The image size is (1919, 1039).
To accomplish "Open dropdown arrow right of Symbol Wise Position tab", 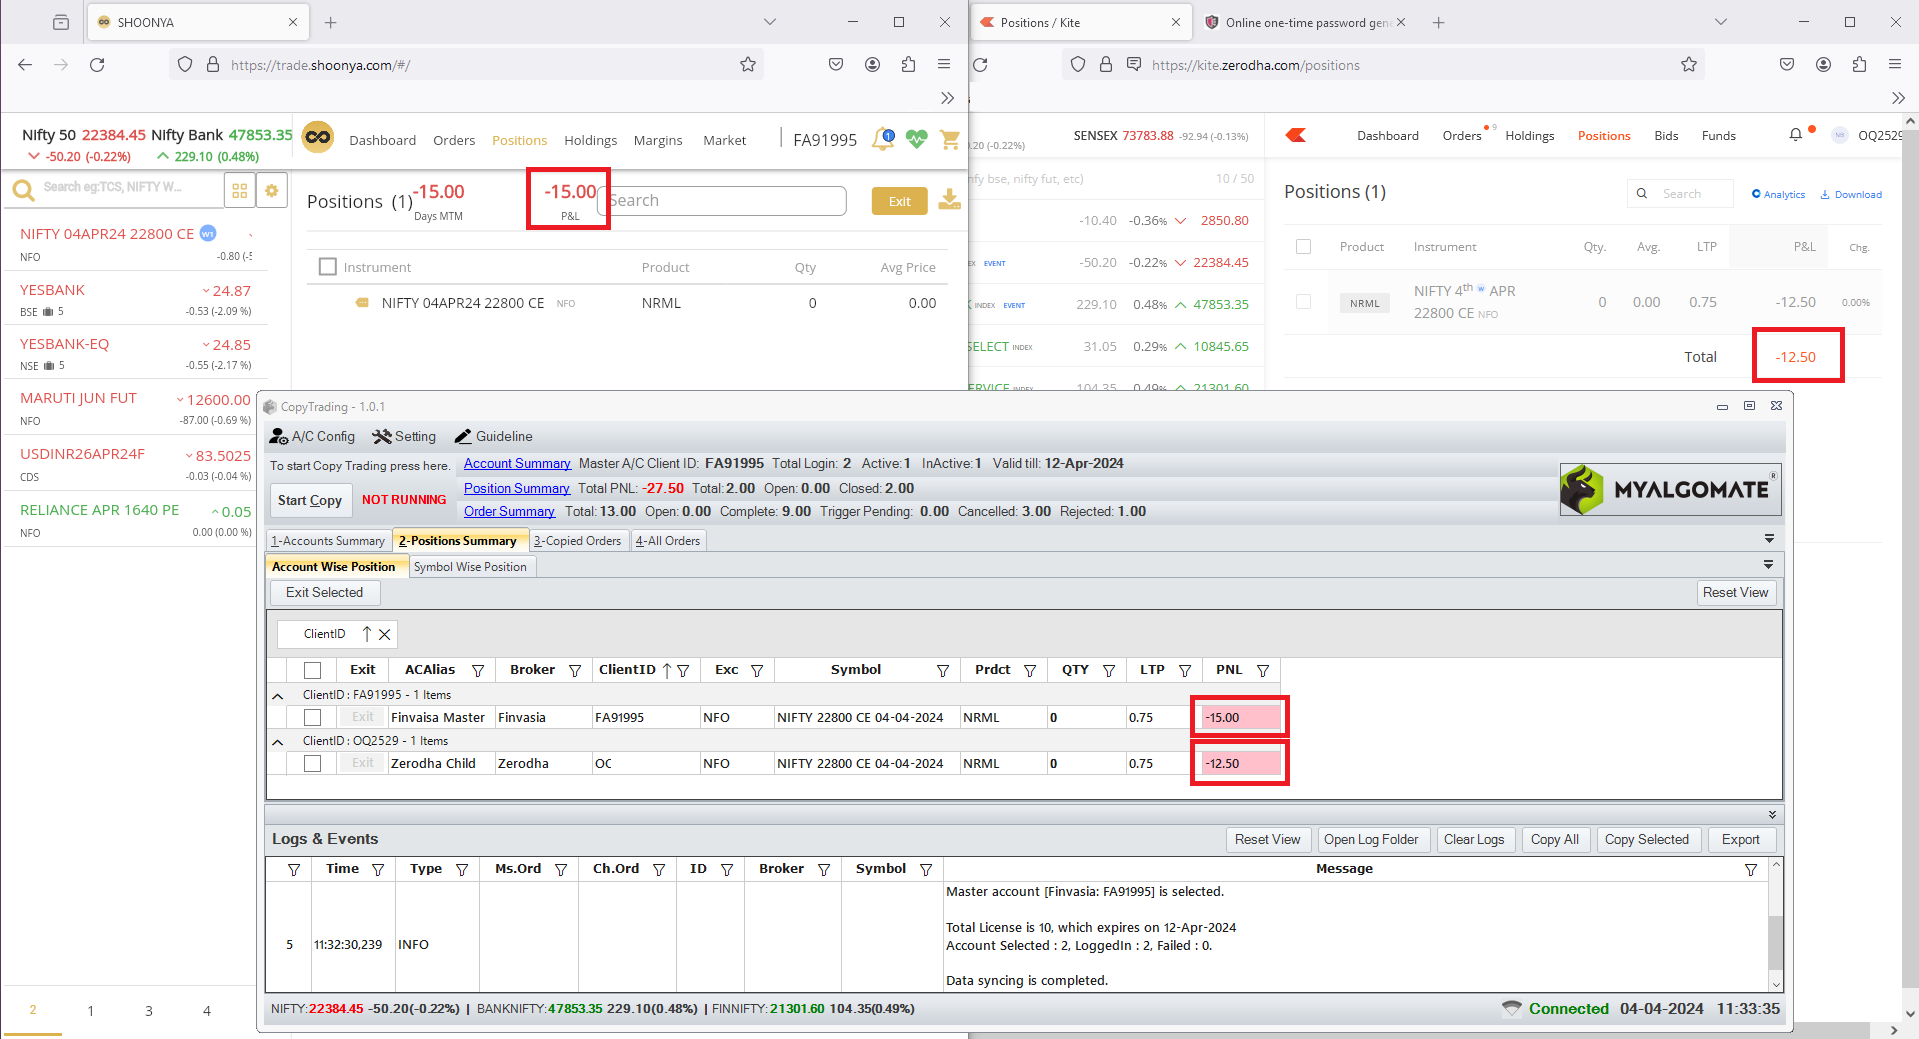I will click(1769, 565).
